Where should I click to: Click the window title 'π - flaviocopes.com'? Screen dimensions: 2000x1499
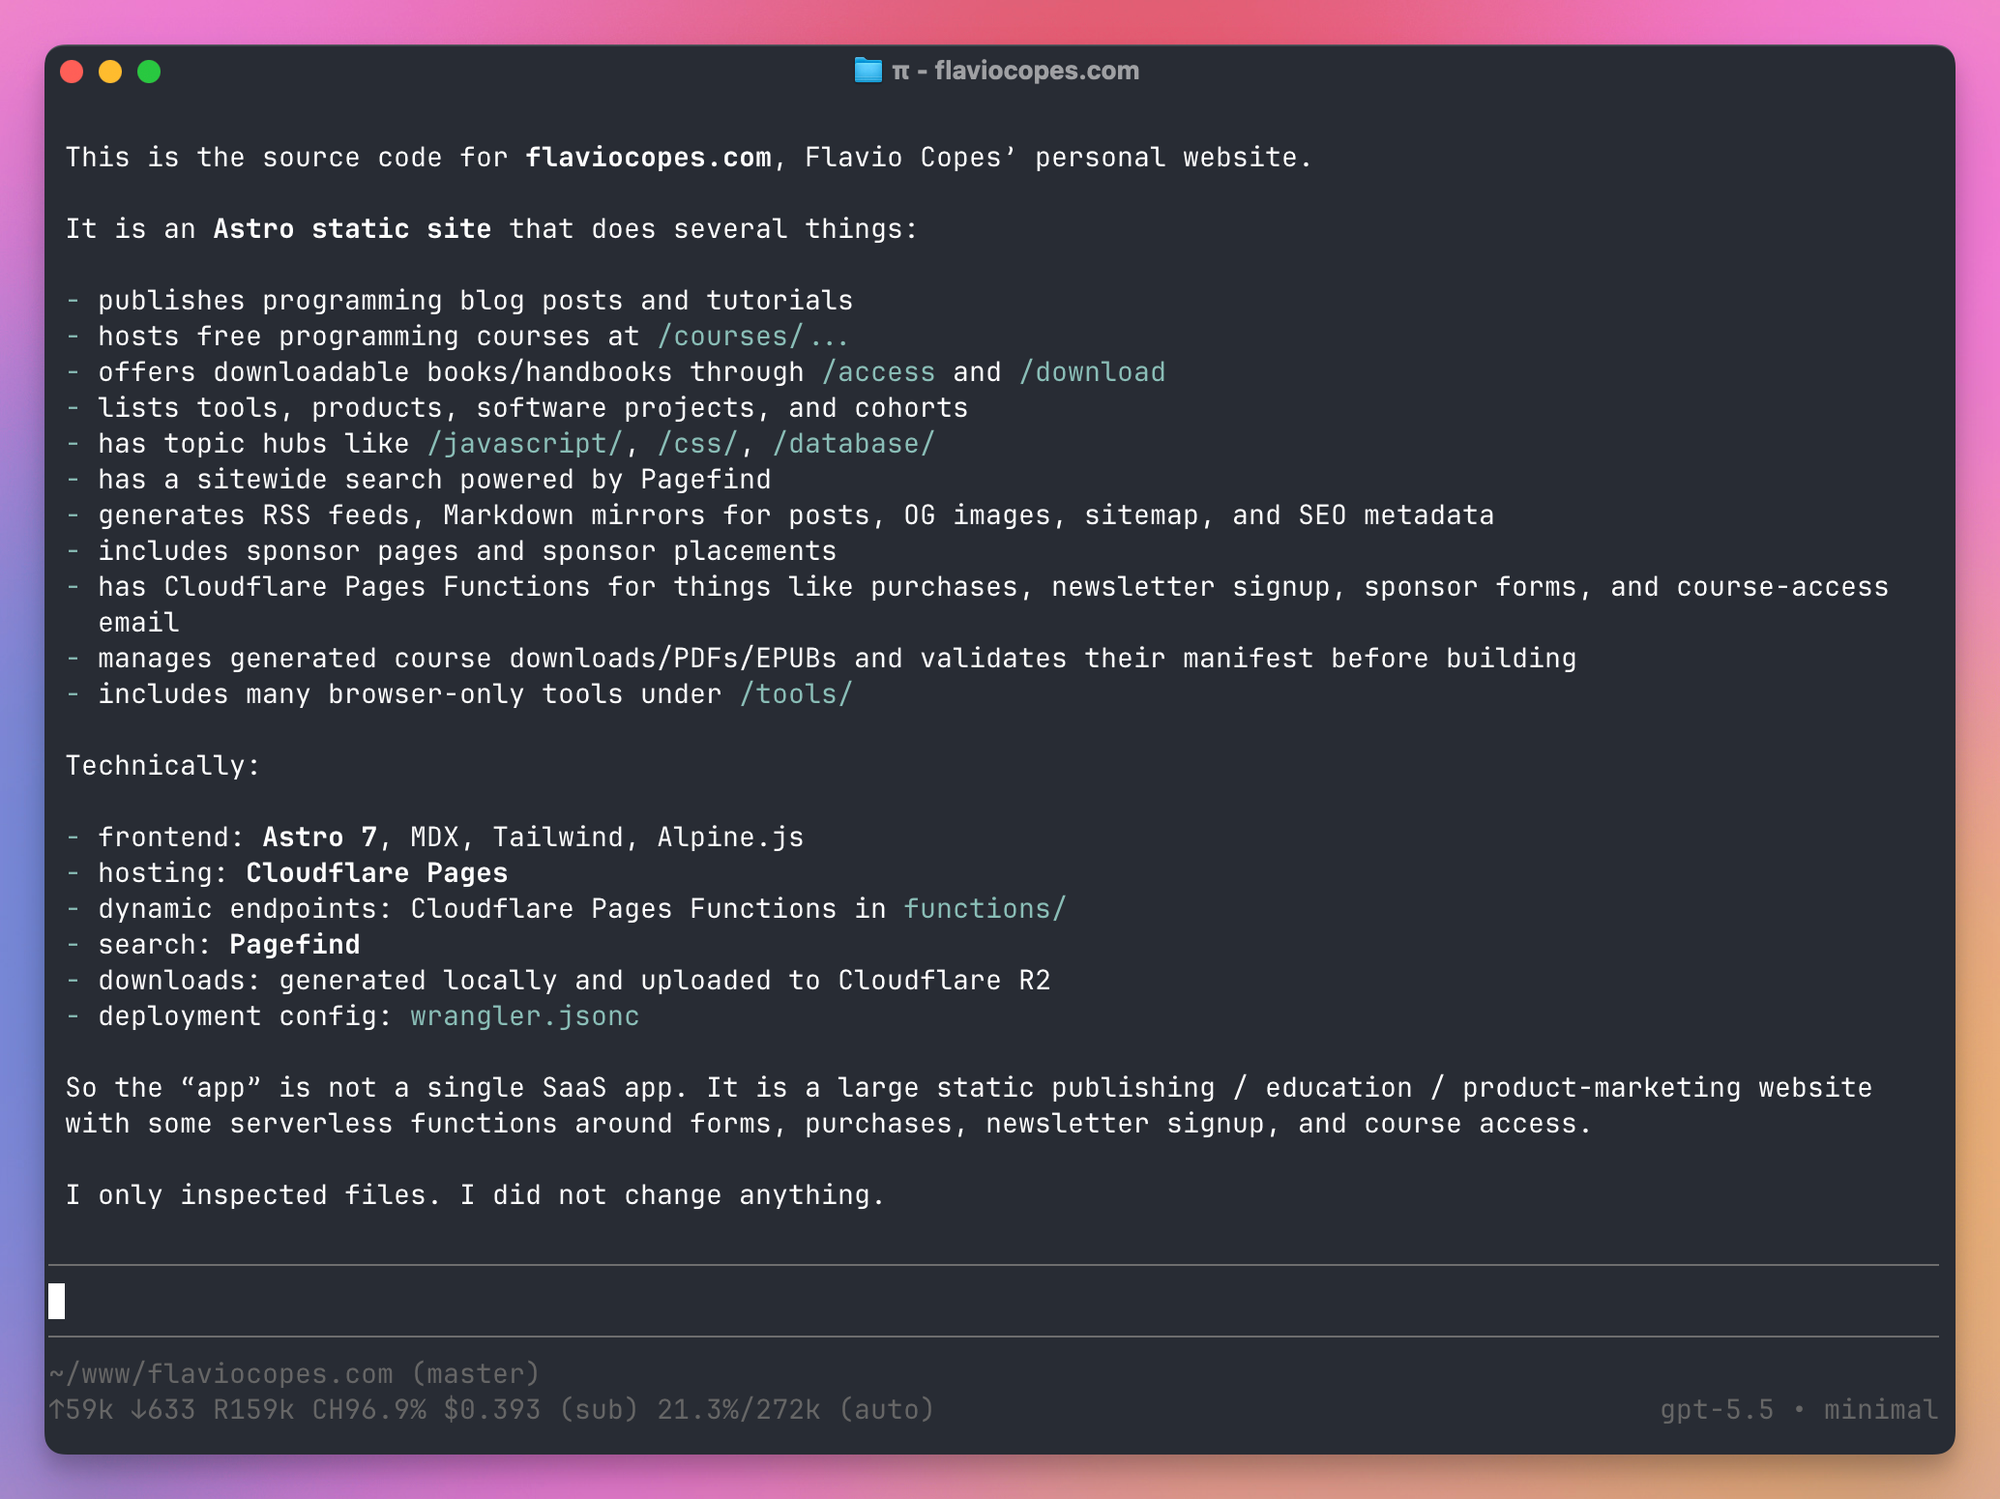[1016, 71]
